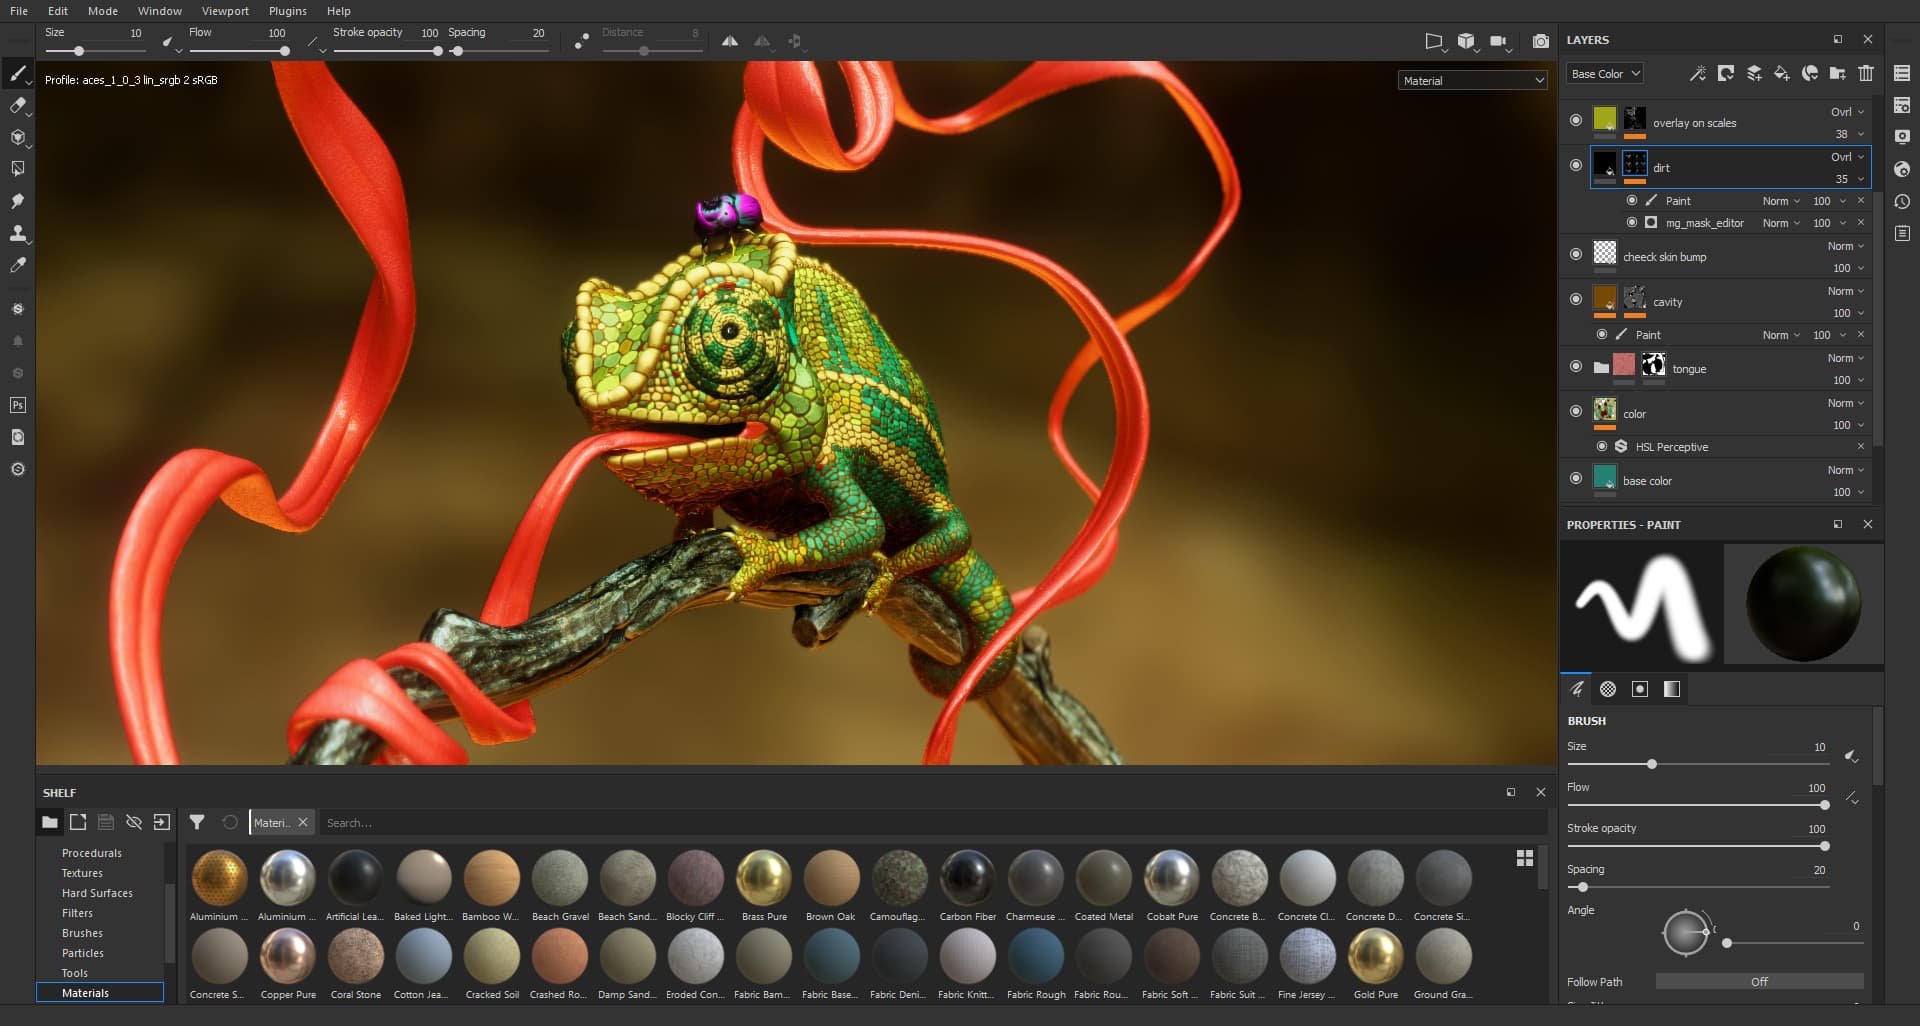Open the Base Color channel dropdown
1920x1026 pixels.
[x=1604, y=74]
